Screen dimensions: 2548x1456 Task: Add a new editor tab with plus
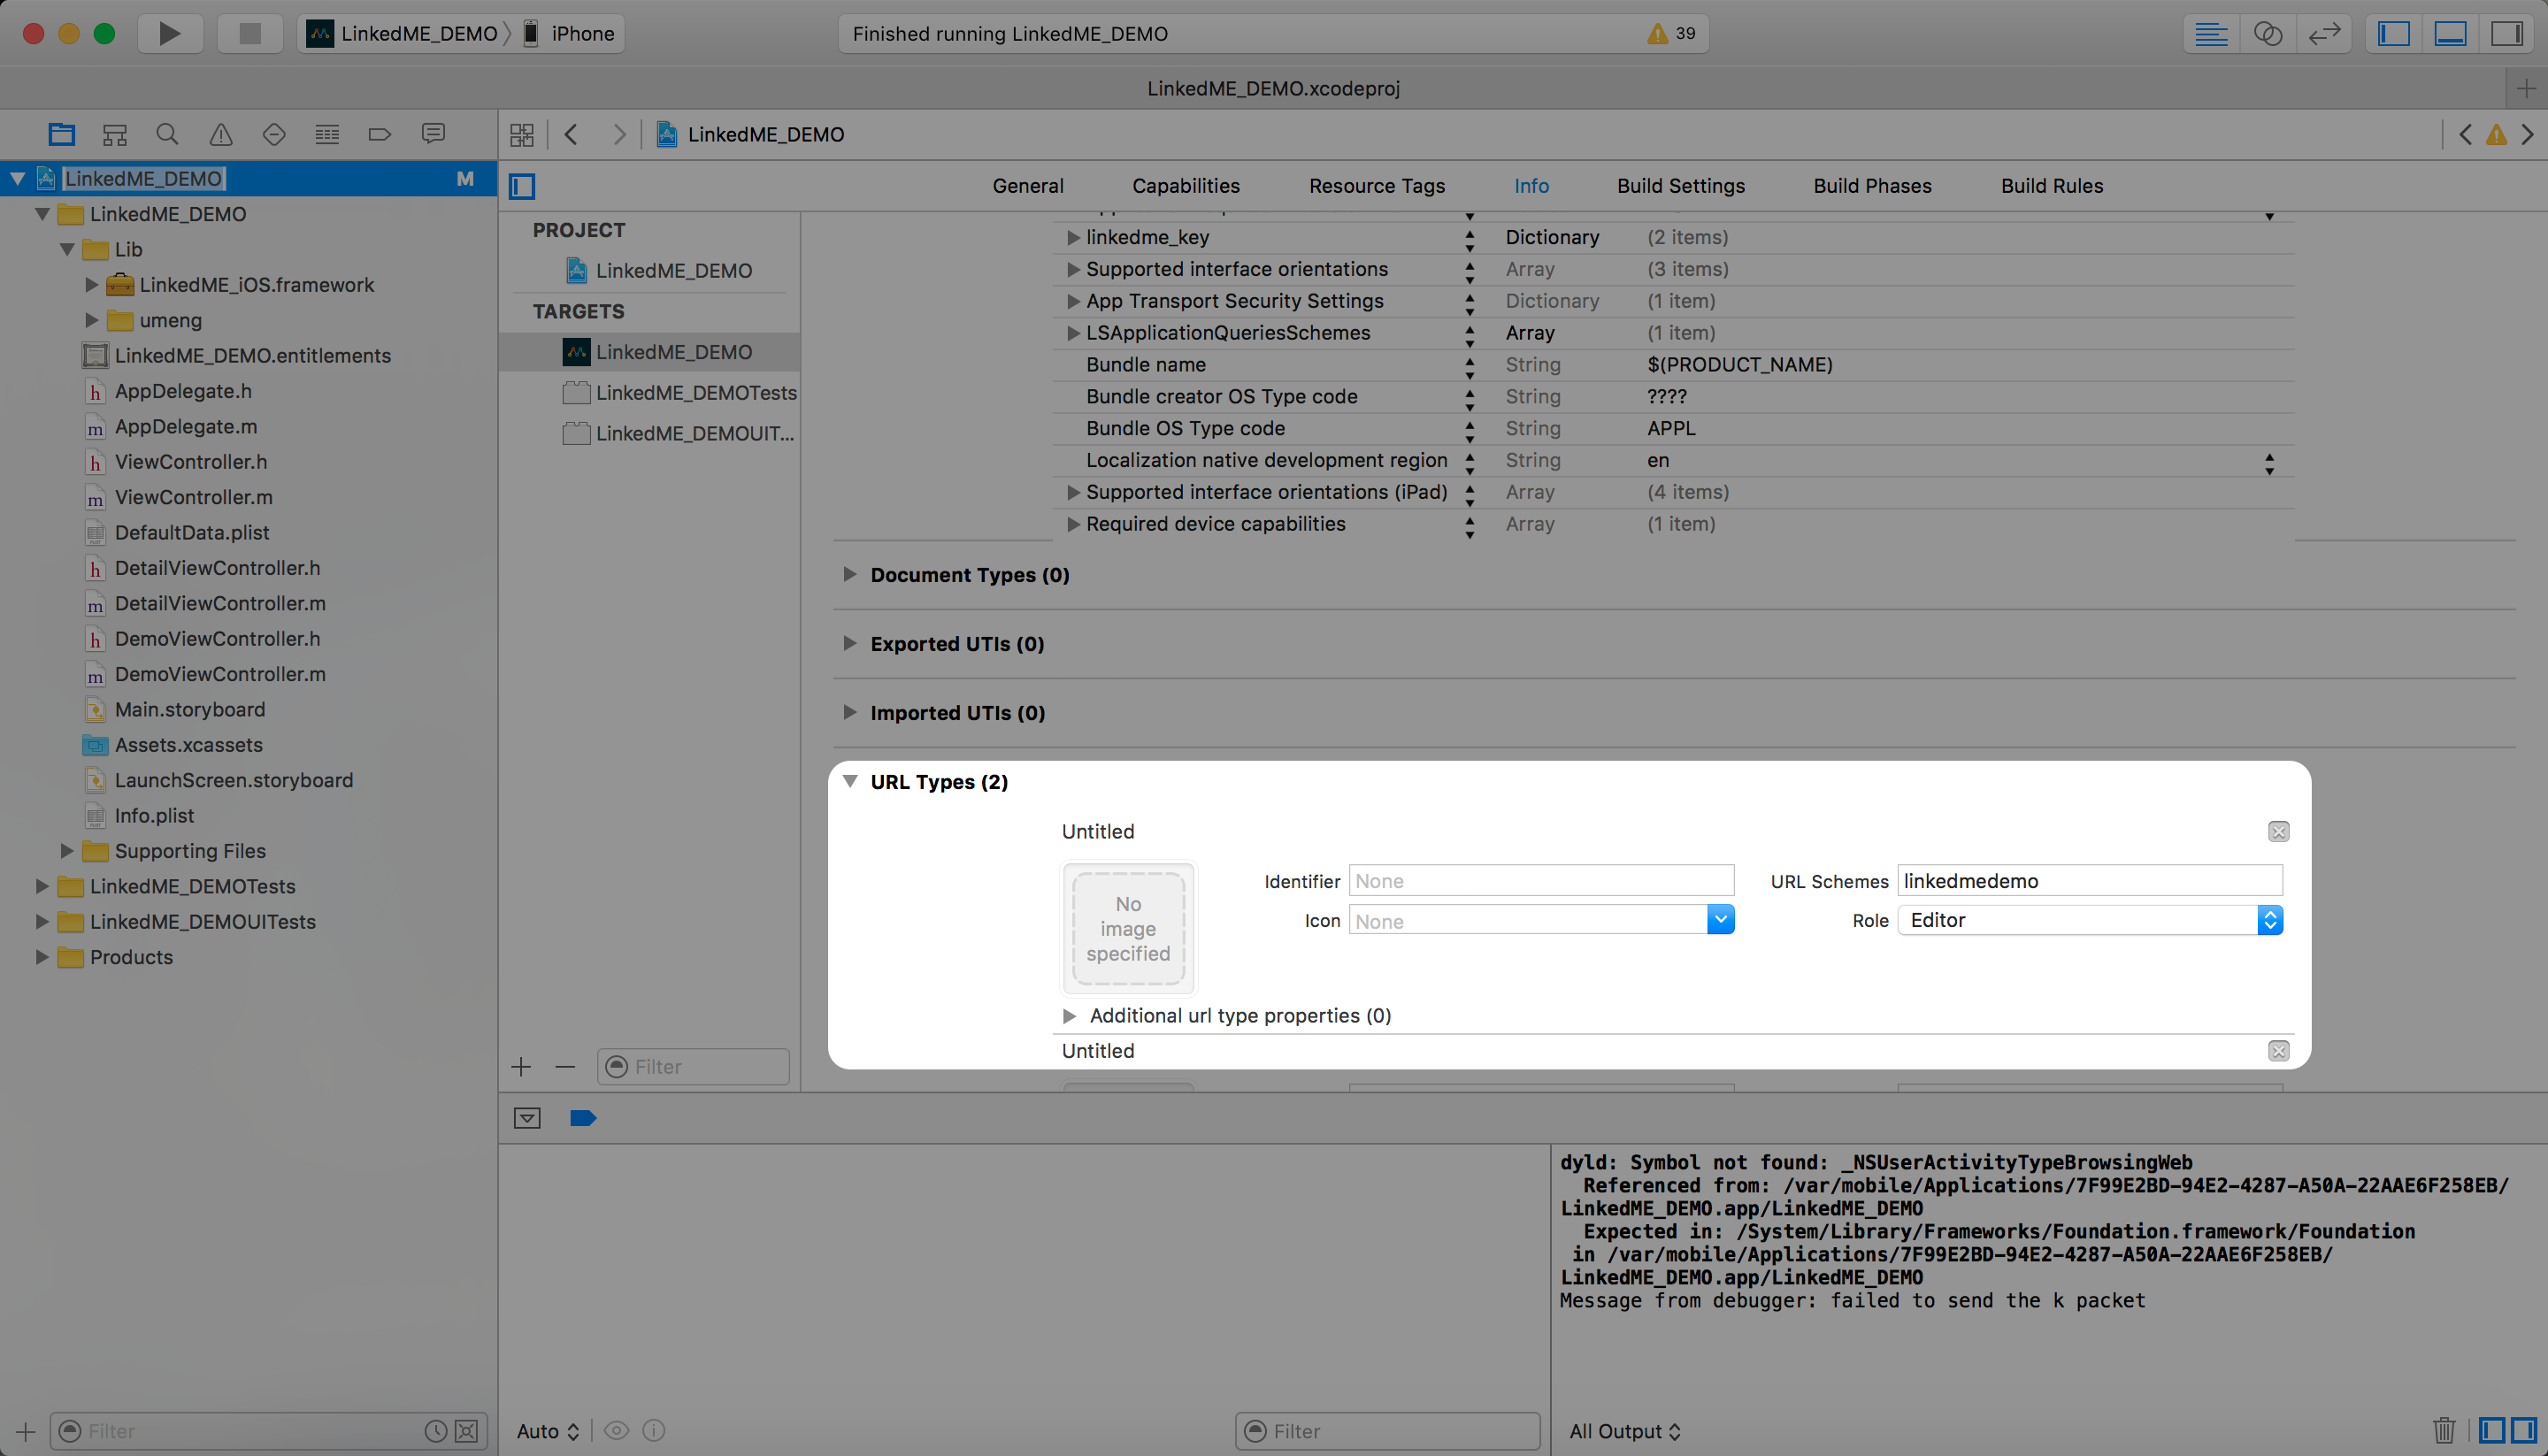[x=2526, y=88]
